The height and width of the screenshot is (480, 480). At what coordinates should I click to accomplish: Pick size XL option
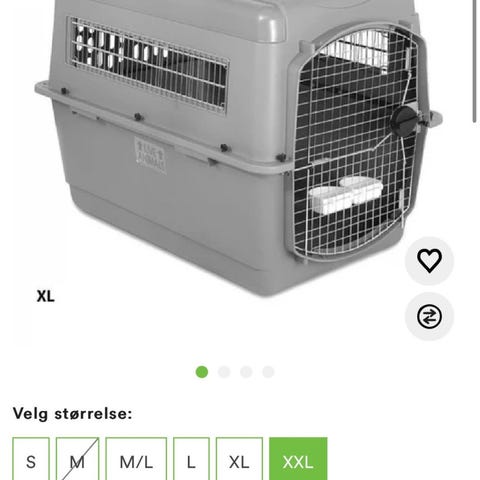[239, 460]
